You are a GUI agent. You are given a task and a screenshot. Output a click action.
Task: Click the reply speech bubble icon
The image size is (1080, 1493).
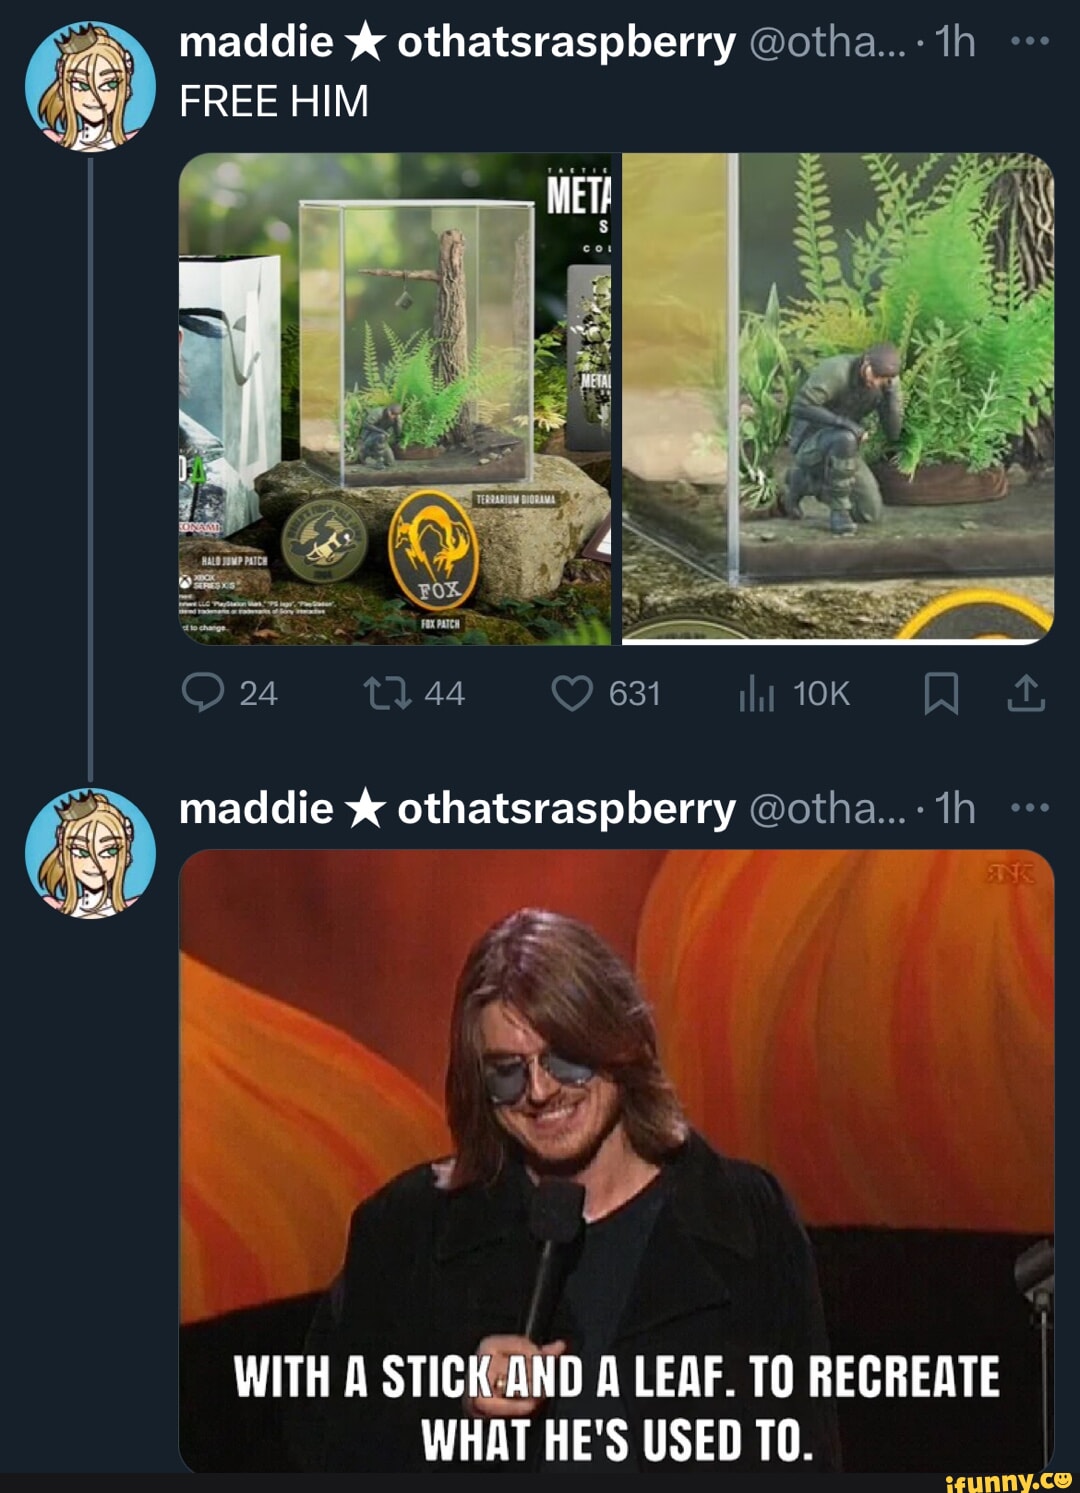click(x=203, y=692)
